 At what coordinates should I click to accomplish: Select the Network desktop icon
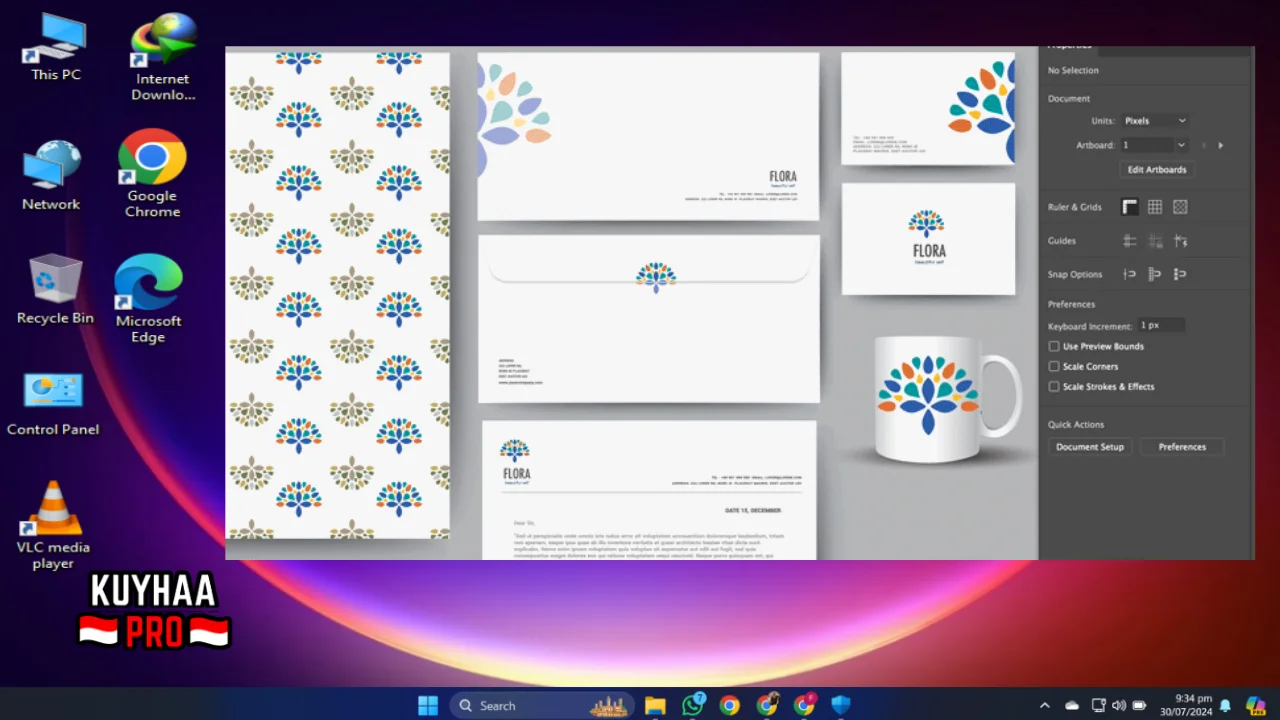click(51, 176)
